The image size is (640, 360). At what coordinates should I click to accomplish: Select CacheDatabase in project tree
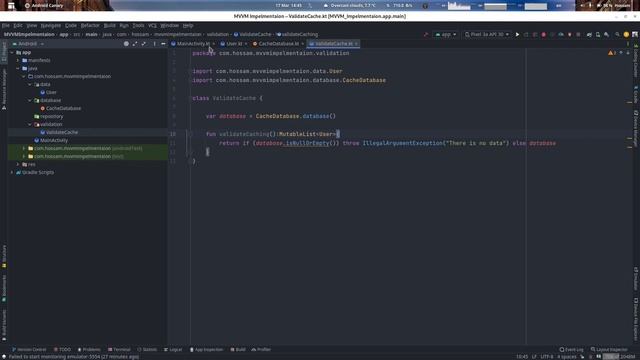pos(60,109)
